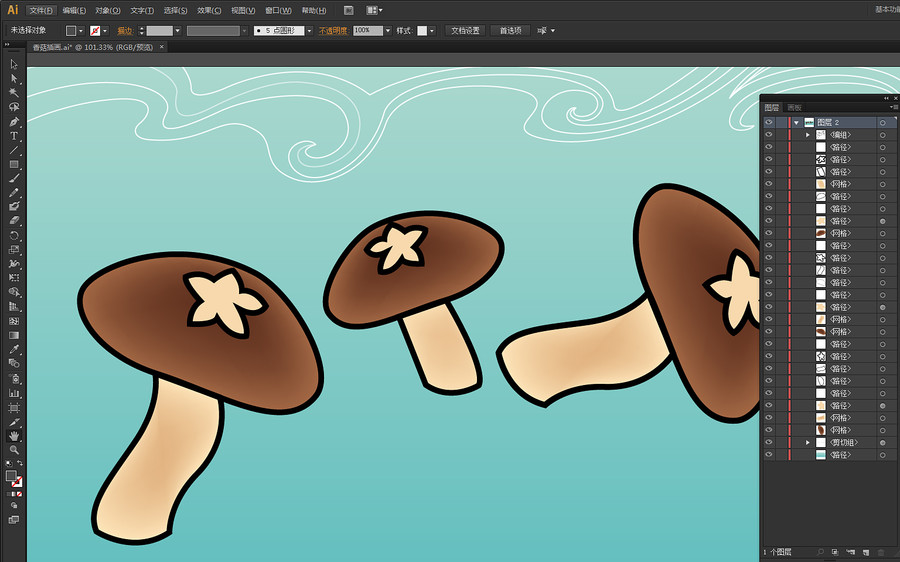Select the Rectangle tool
This screenshot has height=562, width=900.
tap(14, 165)
